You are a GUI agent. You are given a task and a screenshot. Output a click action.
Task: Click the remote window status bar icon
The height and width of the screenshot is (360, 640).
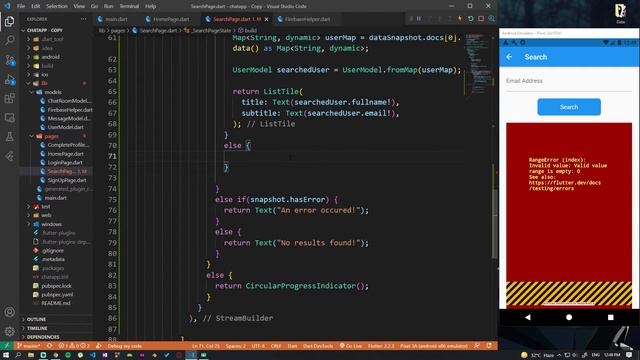click(6, 346)
